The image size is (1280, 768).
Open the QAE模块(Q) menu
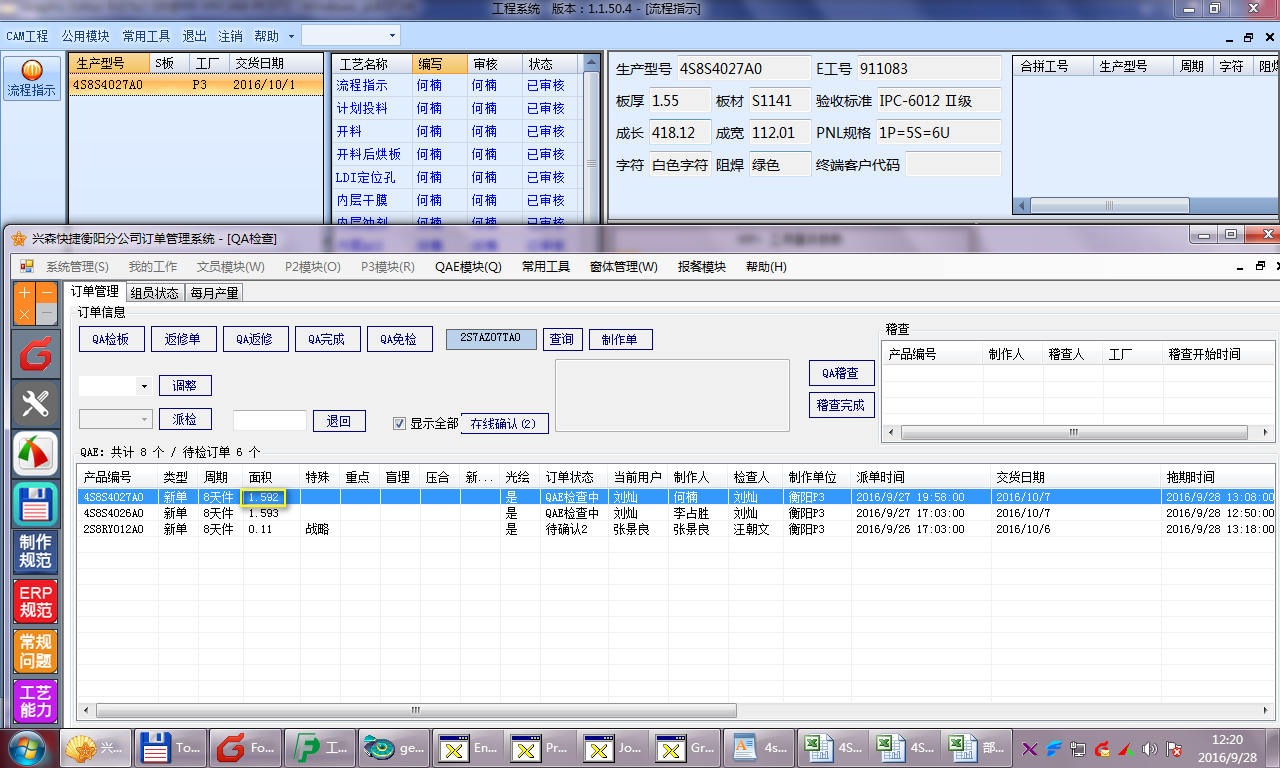[x=468, y=267]
